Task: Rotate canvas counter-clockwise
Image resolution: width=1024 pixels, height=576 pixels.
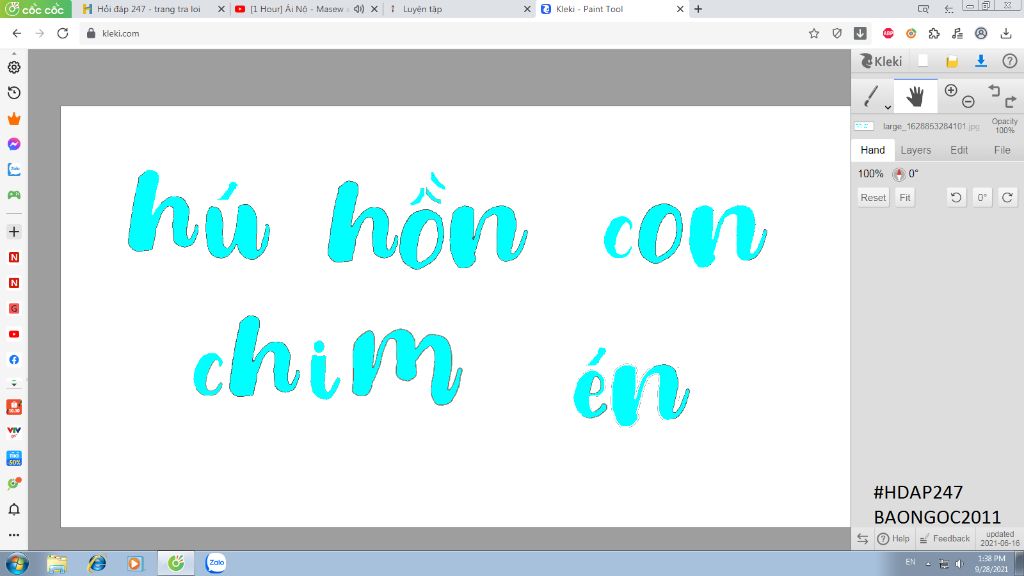Action: 956,198
